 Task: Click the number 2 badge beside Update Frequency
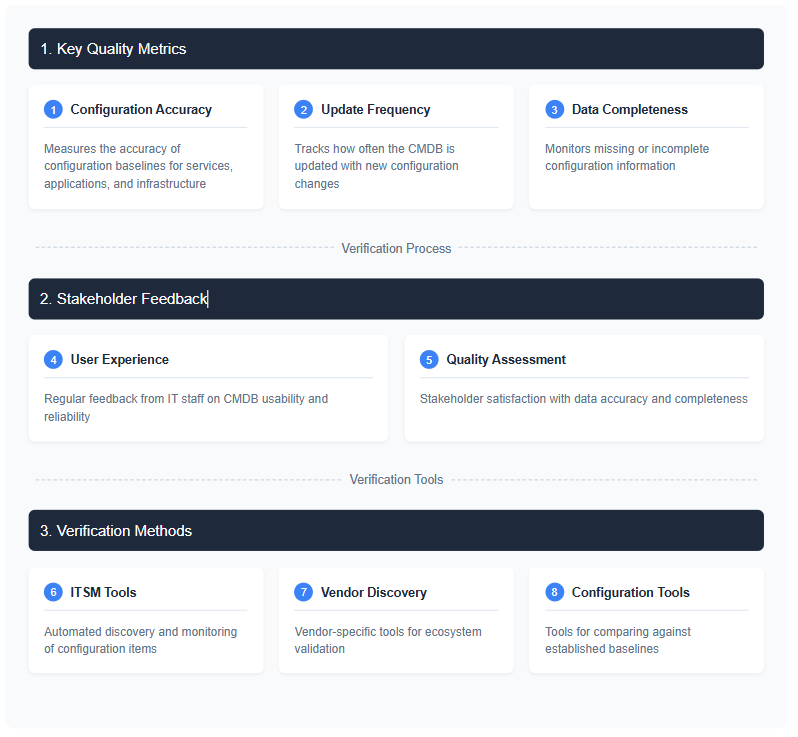point(303,110)
